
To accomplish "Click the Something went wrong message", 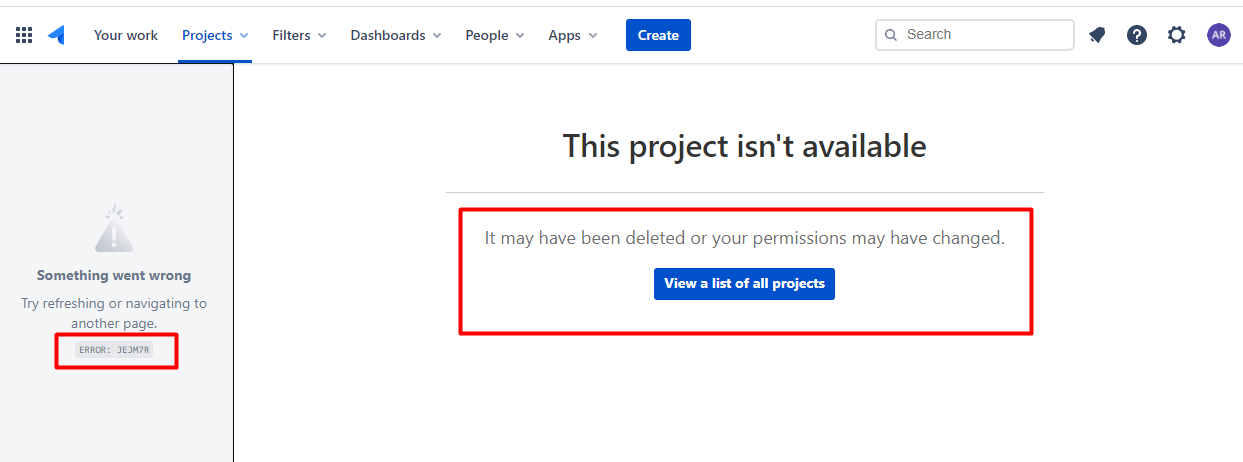I will [114, 275].
